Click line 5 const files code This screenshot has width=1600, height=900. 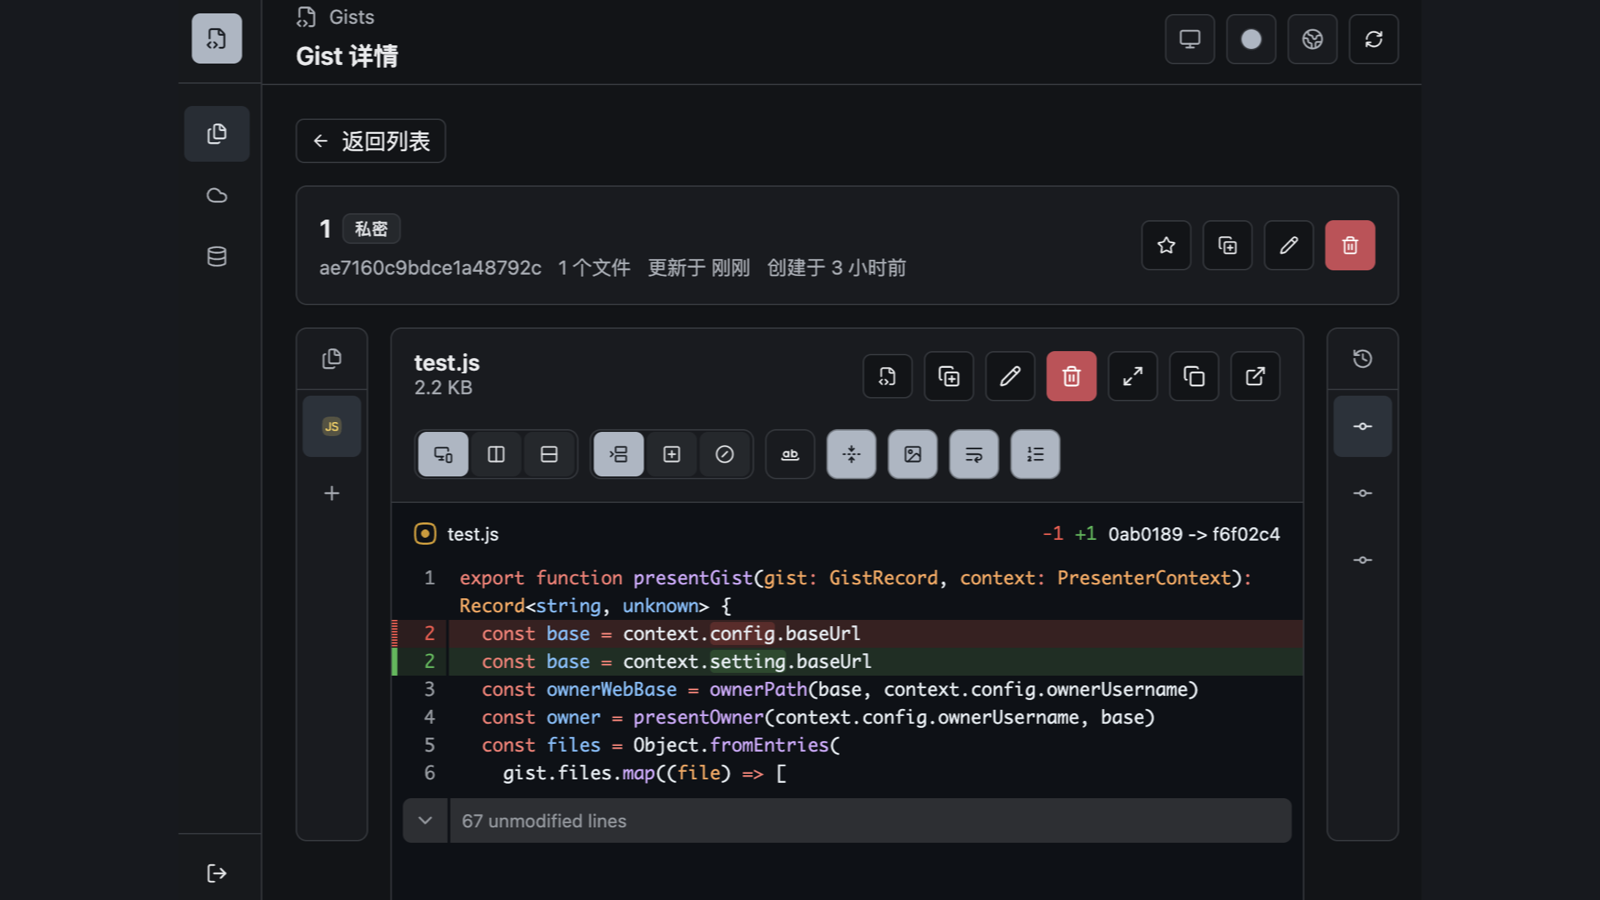pos(661,745)
